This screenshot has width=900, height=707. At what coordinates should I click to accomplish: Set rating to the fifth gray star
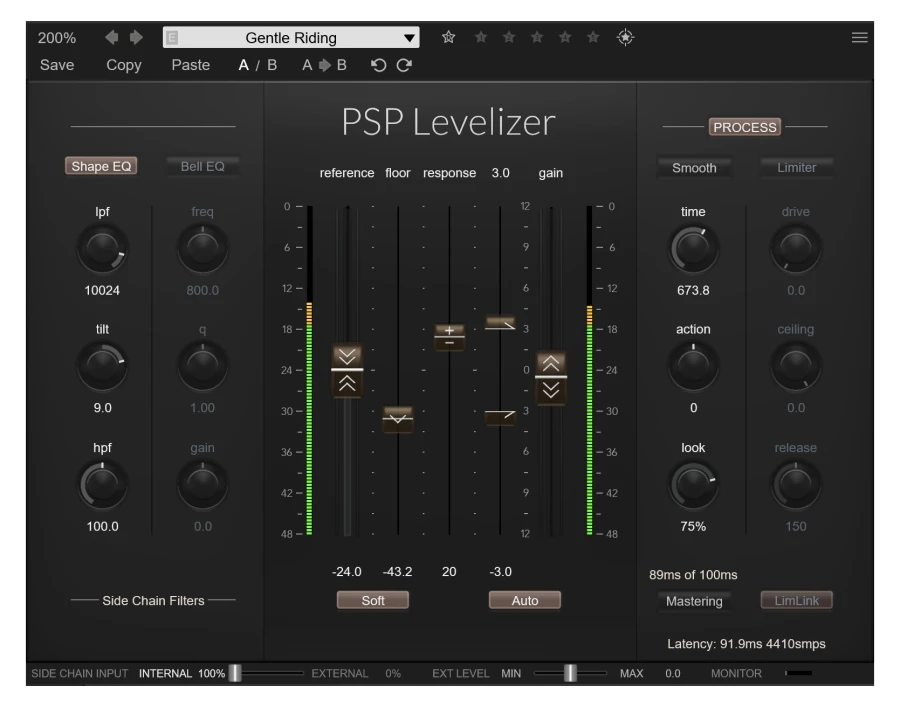(x=593, y=37)
